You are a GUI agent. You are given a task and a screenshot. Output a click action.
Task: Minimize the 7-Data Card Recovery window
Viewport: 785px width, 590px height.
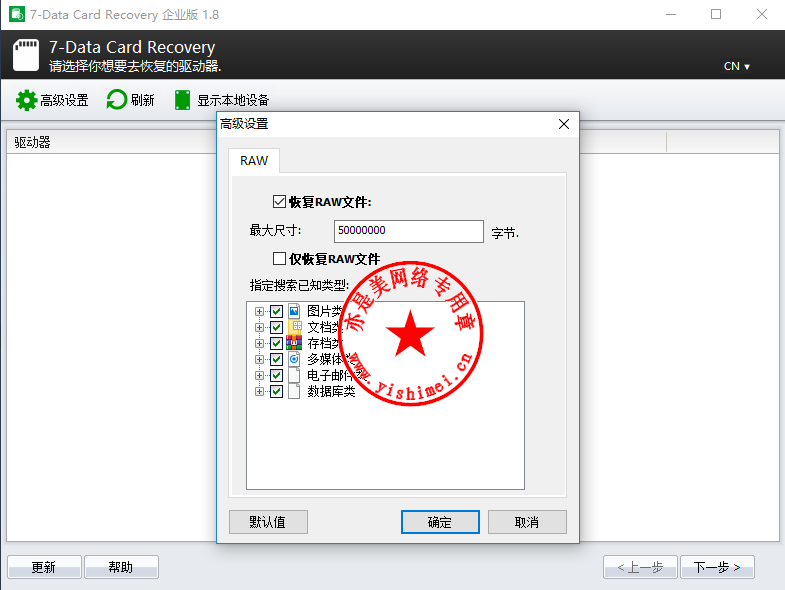(x=671, y=14)
